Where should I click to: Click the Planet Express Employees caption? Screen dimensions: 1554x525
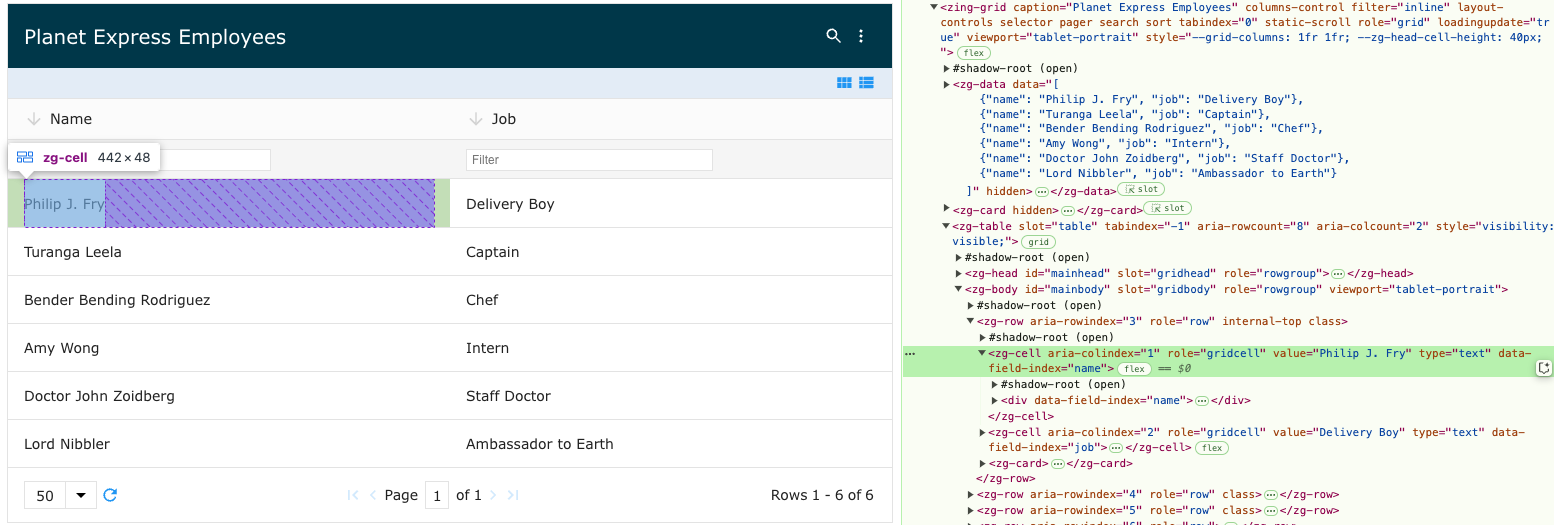point(155,37)
